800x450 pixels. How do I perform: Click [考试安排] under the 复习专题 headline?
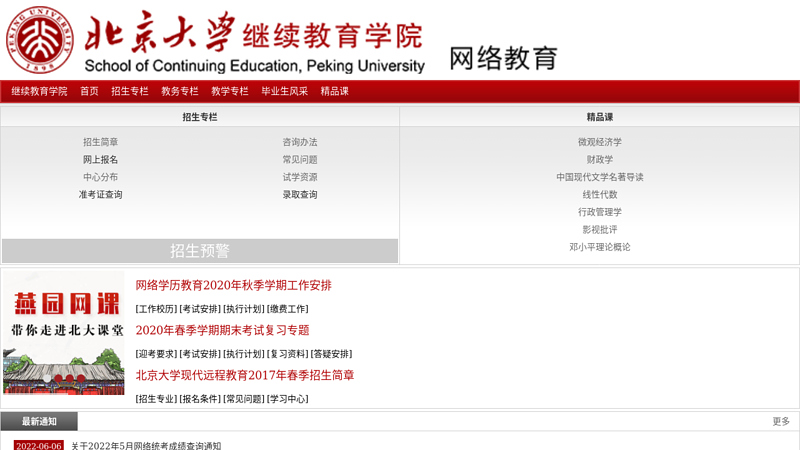[x=200, y=354]
